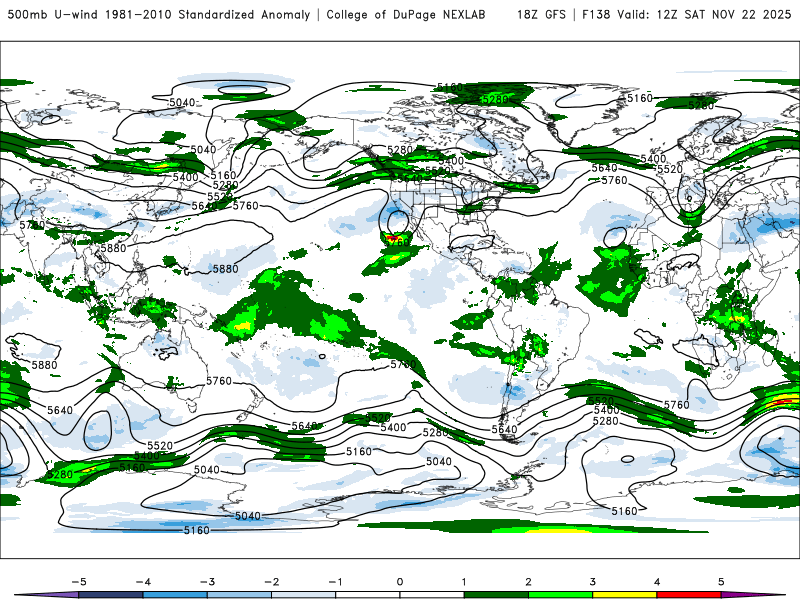Click the '−5' colorbar label
This screenshot has height=600, width=800.
[79, 582]
